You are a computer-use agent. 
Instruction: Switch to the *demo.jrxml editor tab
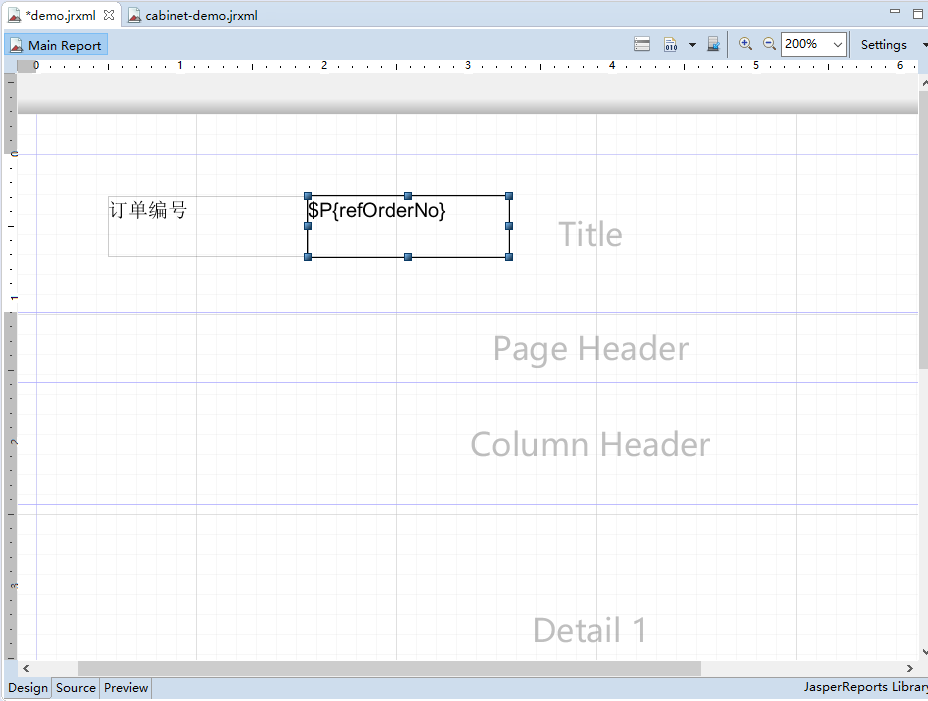click(60, 15)
